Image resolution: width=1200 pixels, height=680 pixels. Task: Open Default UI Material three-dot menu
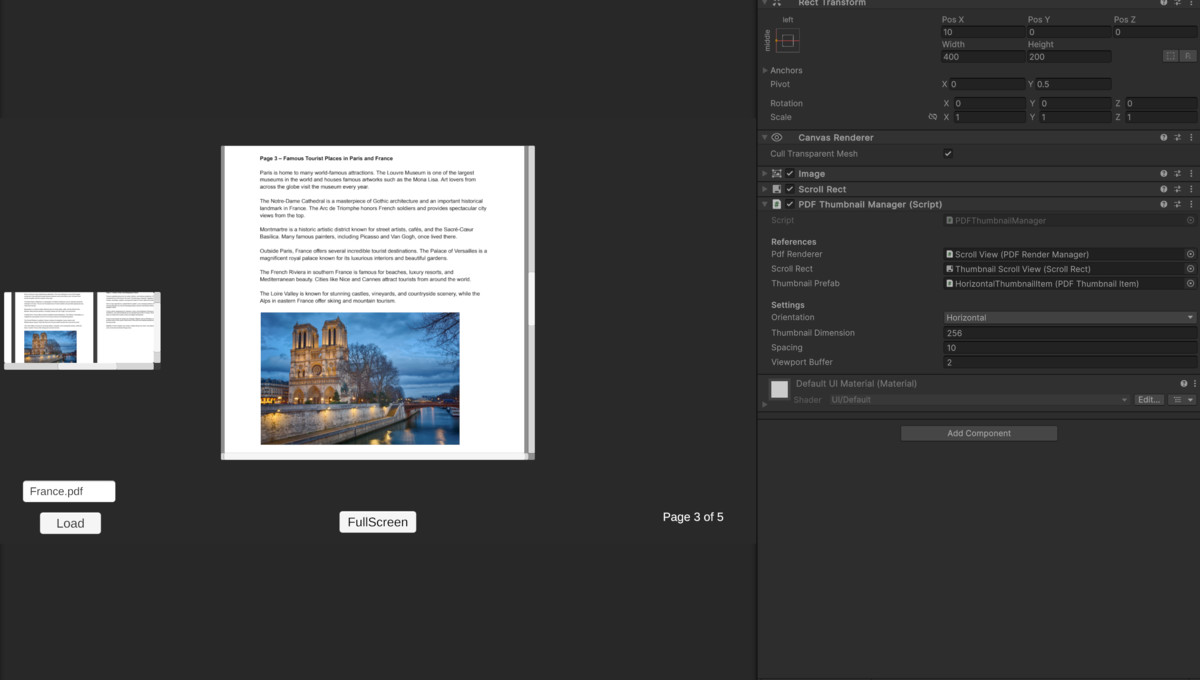click(1193, 384)
